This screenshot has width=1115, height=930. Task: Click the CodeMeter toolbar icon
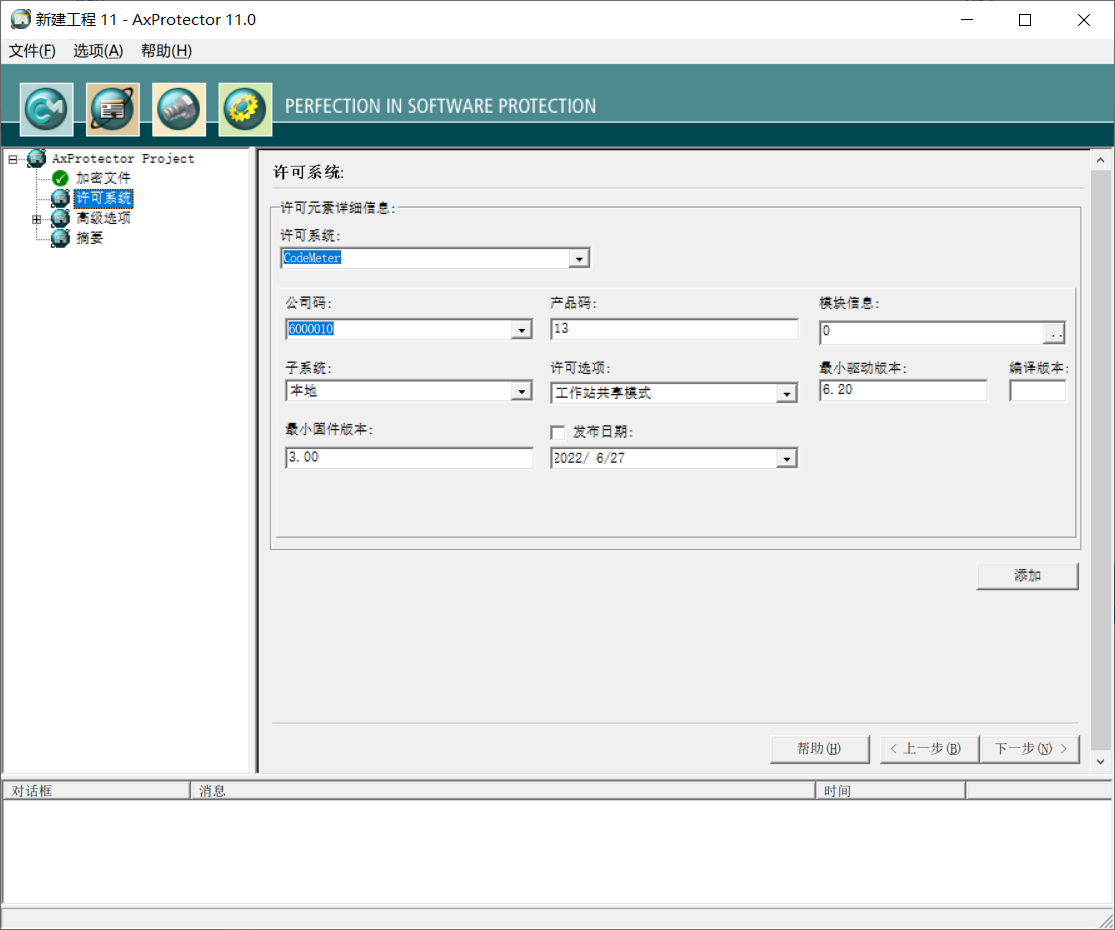pyautogui.click(x=46, y=109)
